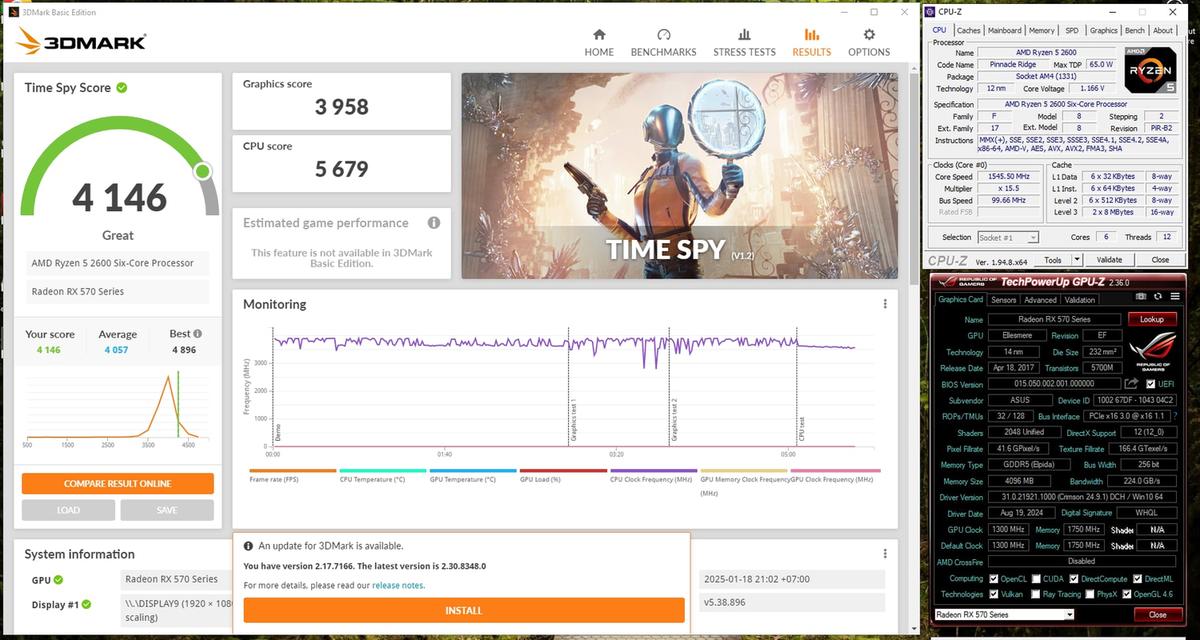Open the Socket #1 selection dropdown in CPU-Z
This screenshot has height=640, width=1200.
1007,237
